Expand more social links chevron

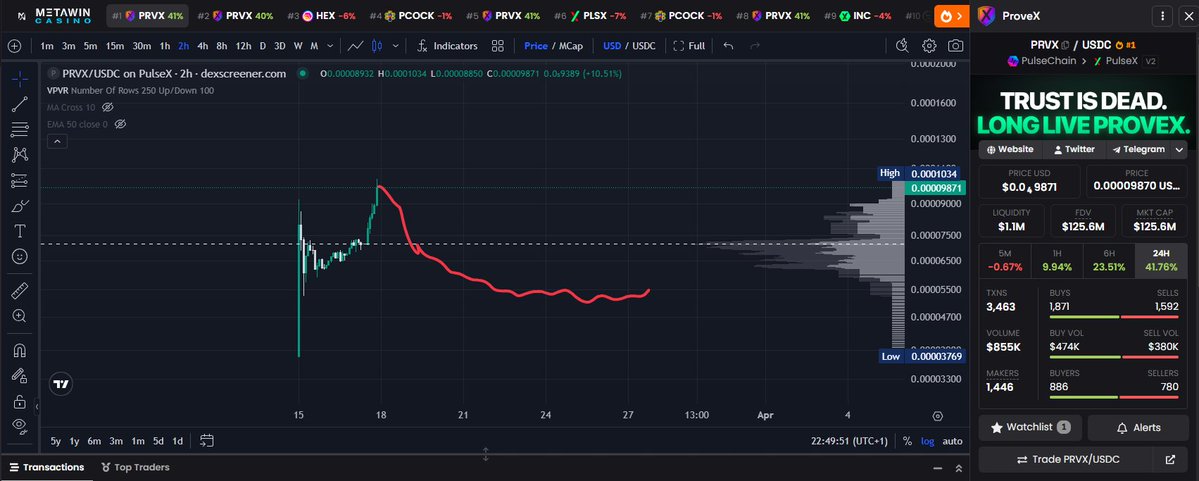pyautogui.click(x=1180, y=150)
